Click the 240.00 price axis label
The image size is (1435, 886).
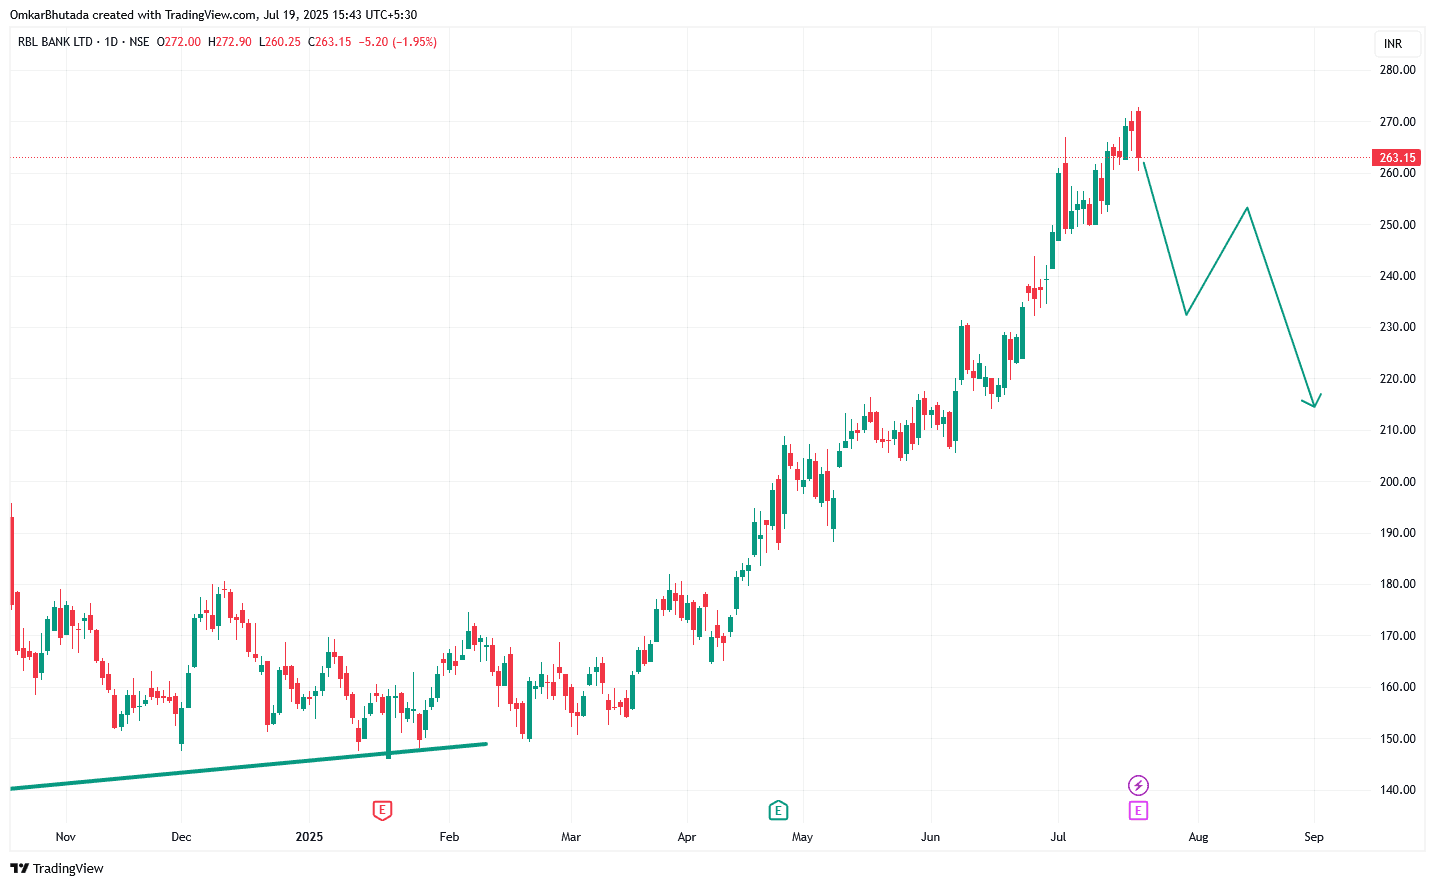[x=1397, y=276]
